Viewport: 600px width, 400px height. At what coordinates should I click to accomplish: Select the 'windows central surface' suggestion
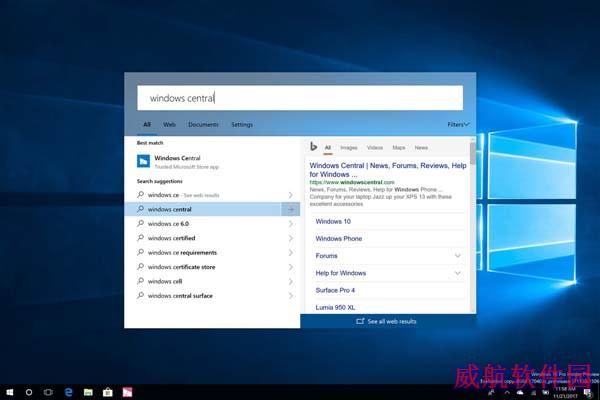click(212, 296)
